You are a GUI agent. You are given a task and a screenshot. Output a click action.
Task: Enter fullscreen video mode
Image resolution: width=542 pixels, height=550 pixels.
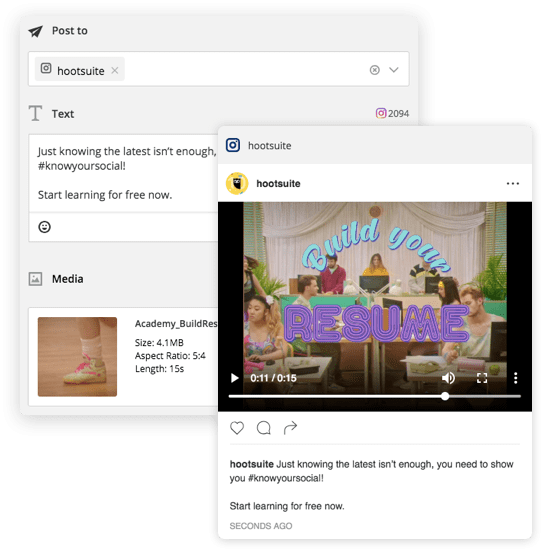[x=482, y=378]
